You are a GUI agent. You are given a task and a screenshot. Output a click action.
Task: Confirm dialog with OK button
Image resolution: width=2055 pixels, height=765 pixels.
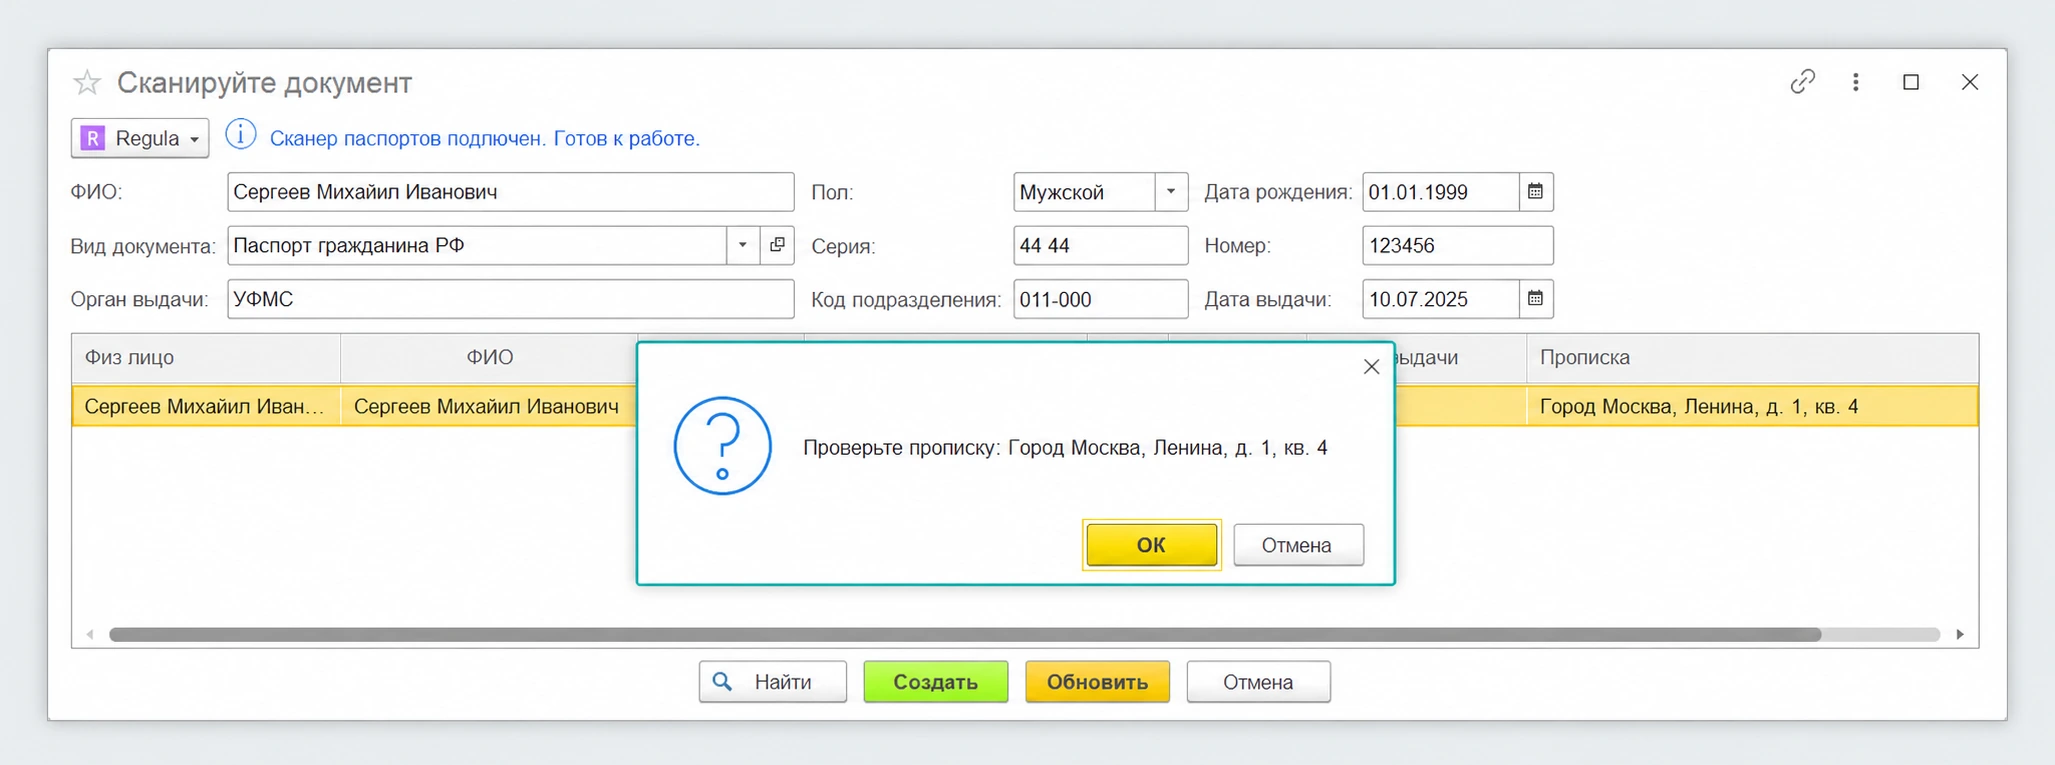point(1151,545)
